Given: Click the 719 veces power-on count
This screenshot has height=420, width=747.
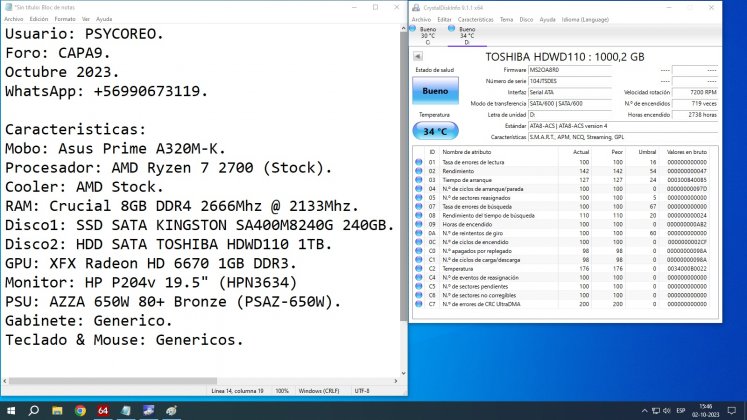Looking at the screenshot, I should point(695,103).
